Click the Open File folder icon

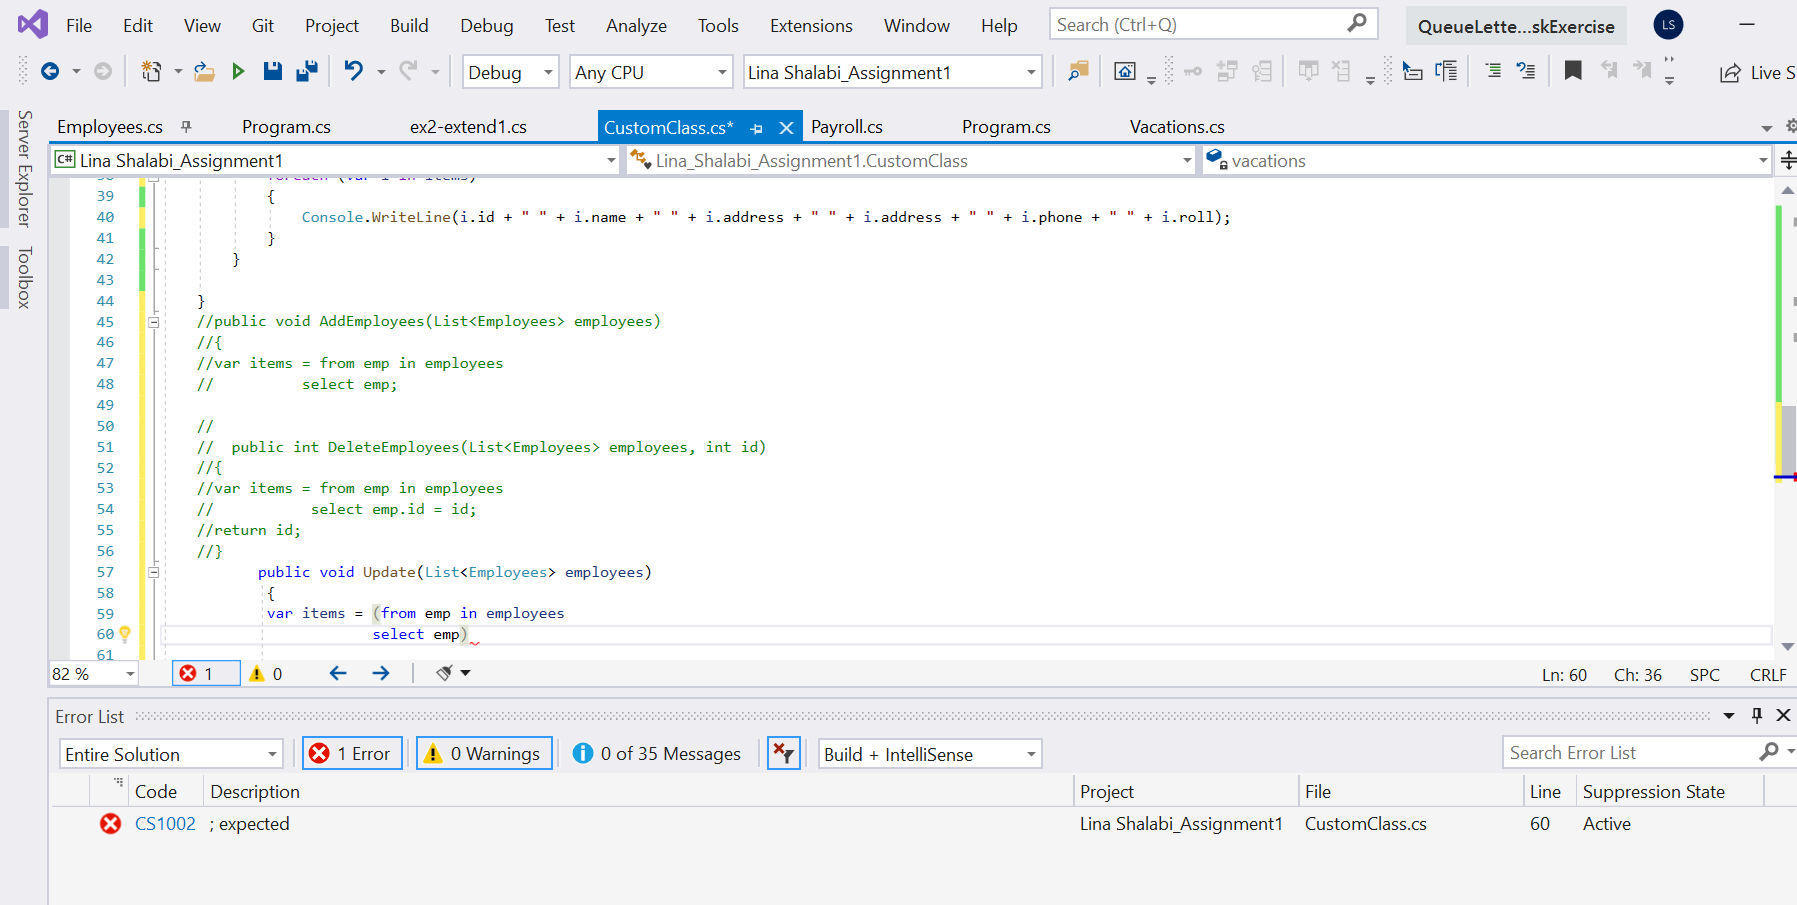(x=204, y=71)
